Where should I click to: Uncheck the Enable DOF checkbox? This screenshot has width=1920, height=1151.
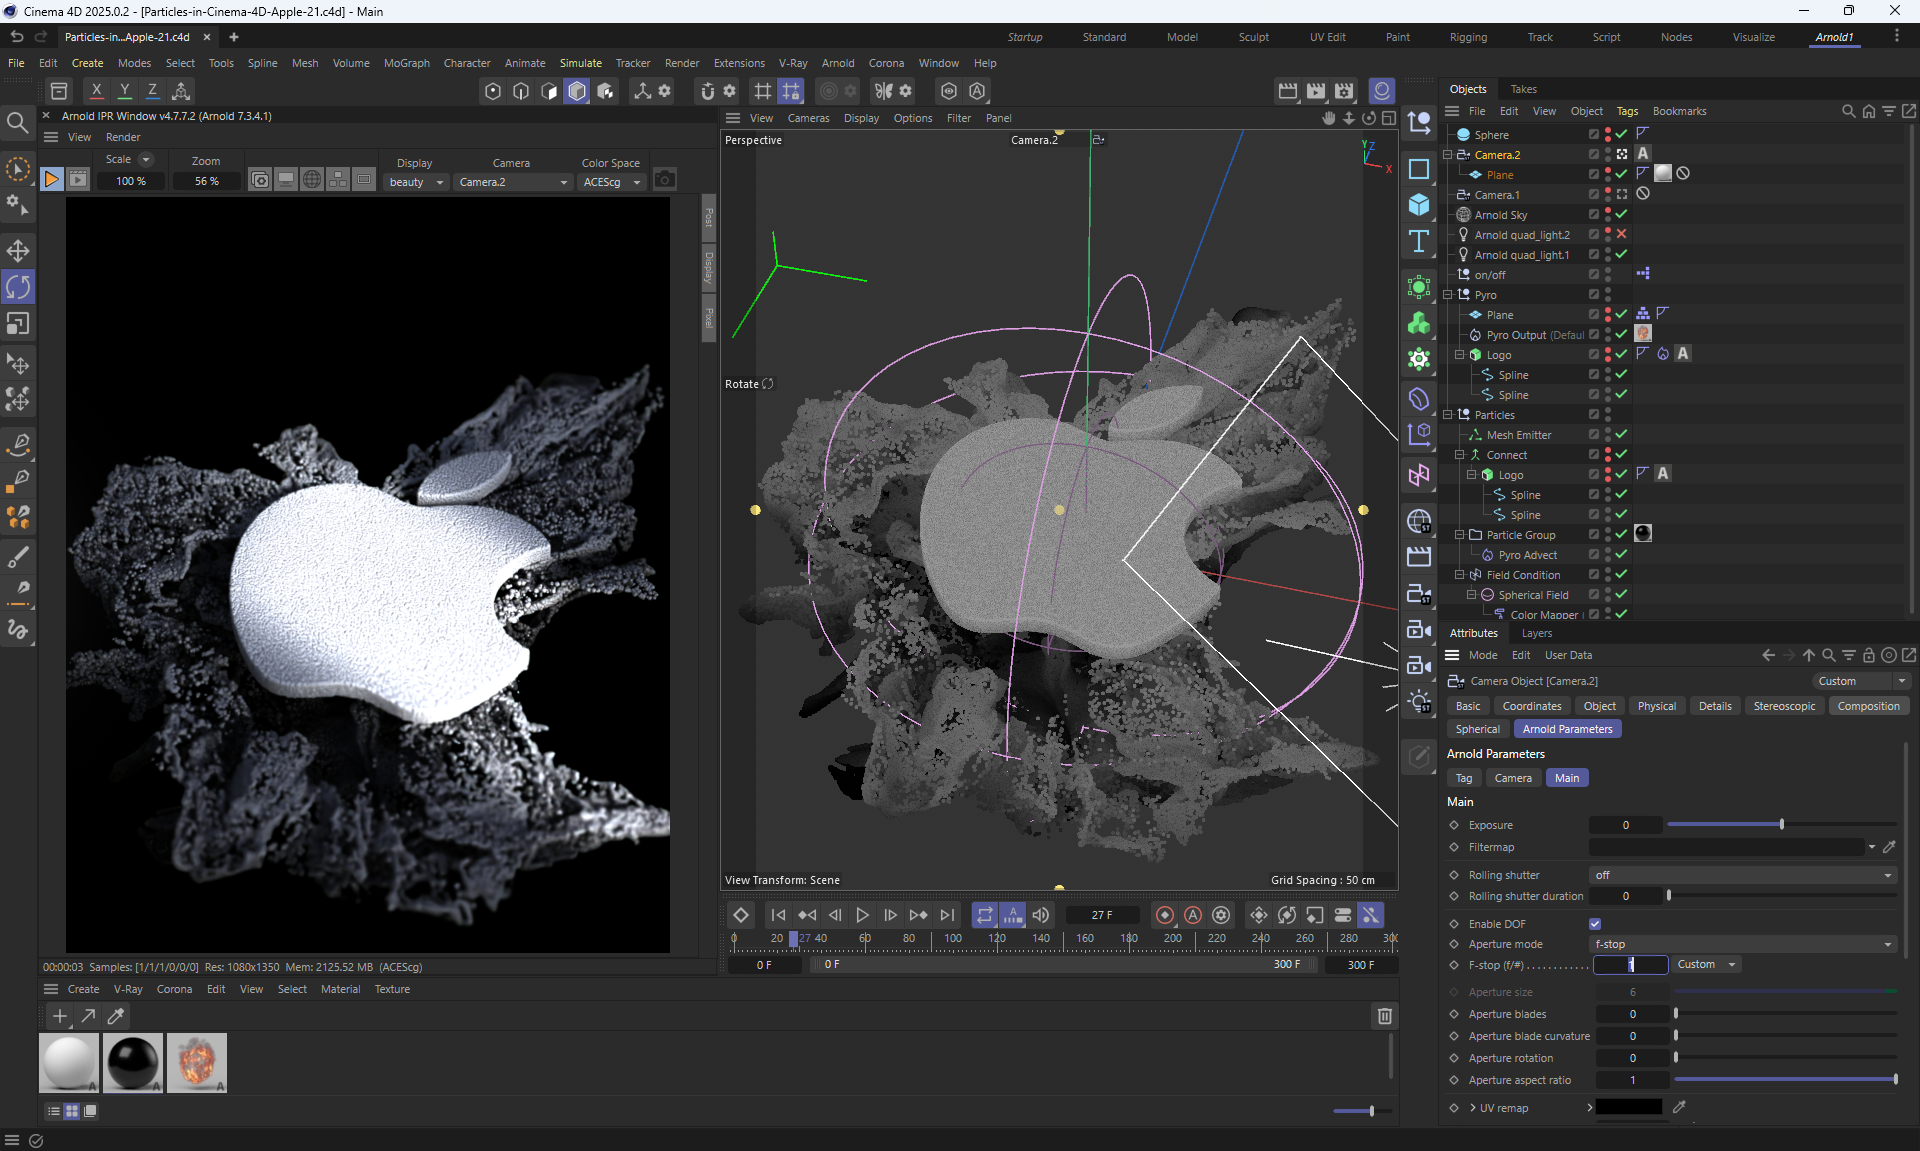(x=1595, y=924)
